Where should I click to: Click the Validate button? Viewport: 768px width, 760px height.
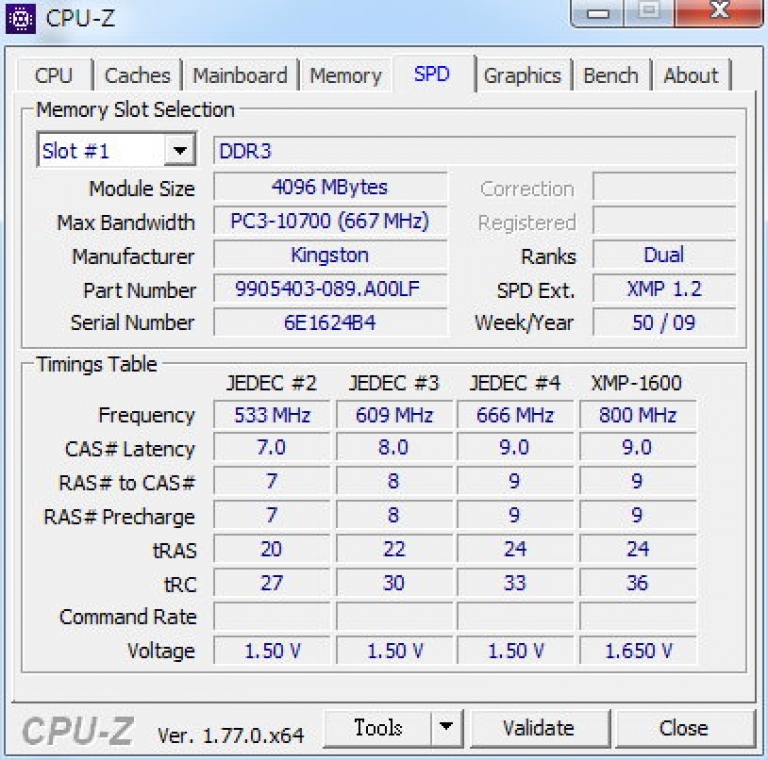(x=539, y=728)
